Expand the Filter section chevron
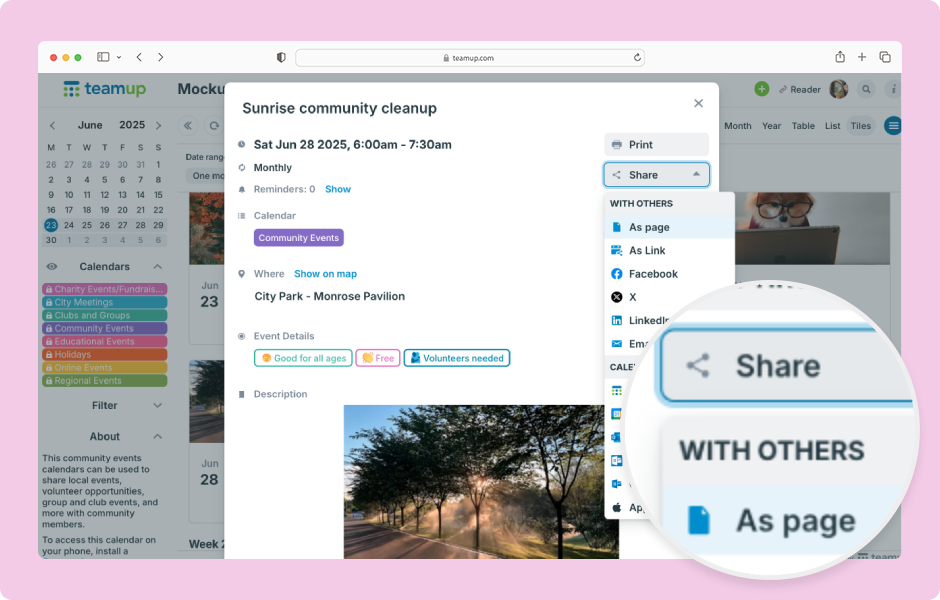Viewport: 940px width, 600px height. (x=158, y=405)
